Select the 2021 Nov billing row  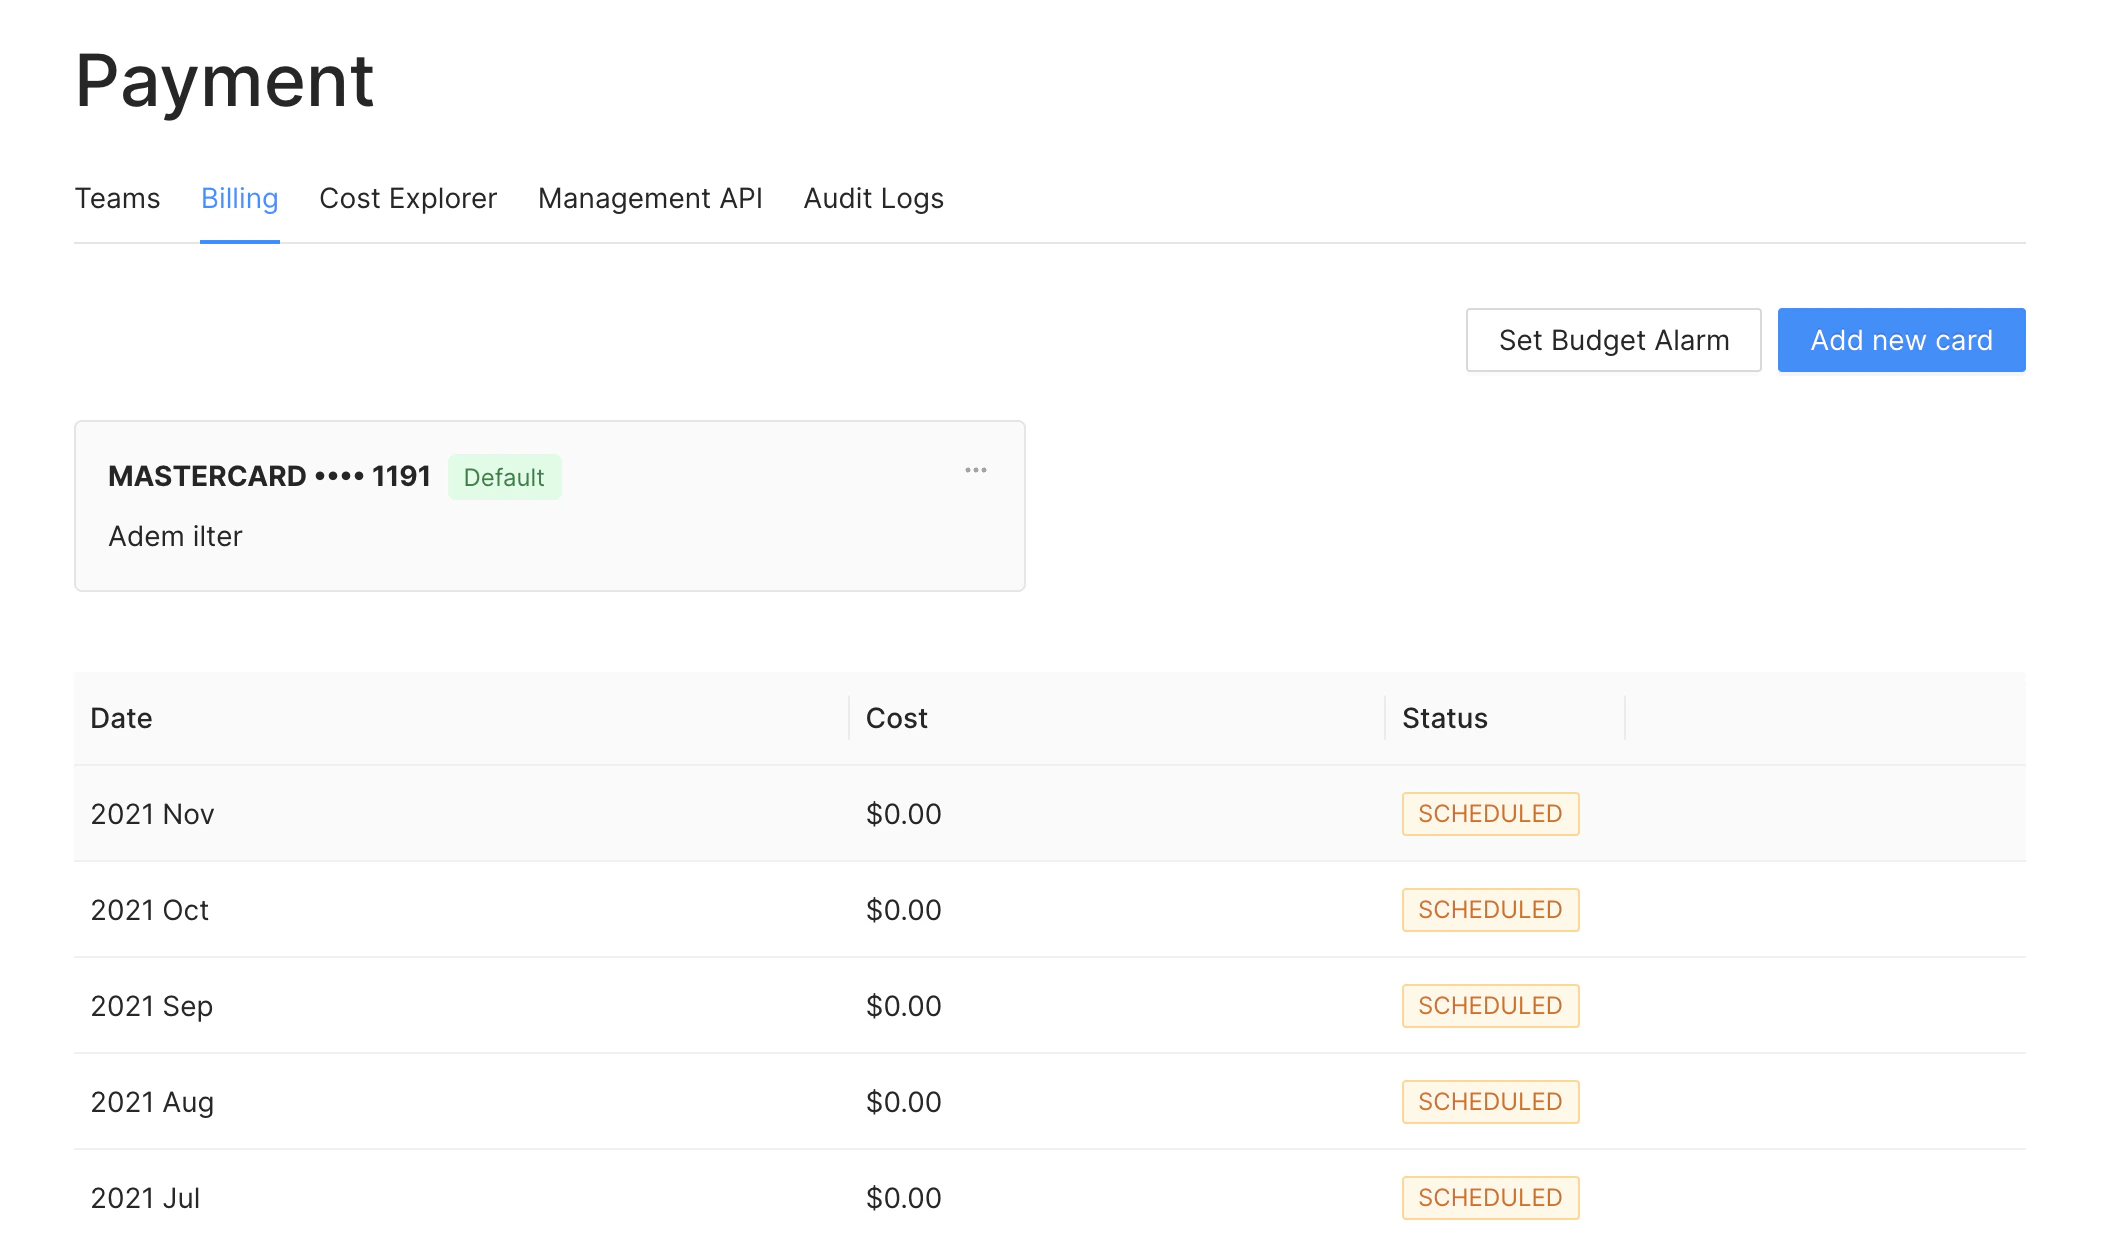[x=152, y=814]
